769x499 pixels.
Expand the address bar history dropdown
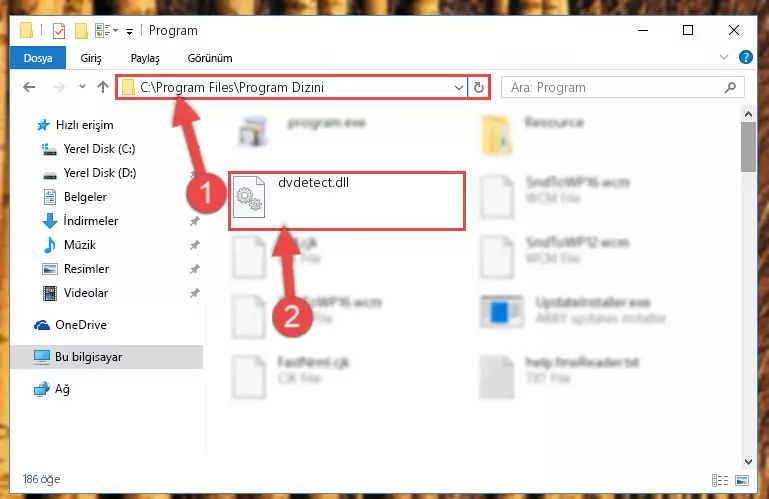pyautogui.click(x=459, y=88)
